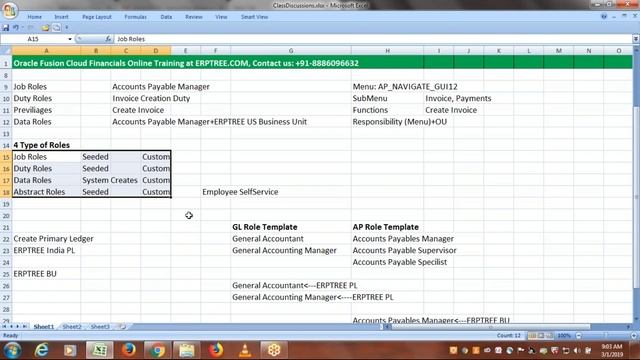Go to first sheet tab navigation arrow
640x360 pixels.
(x=4, y=327)
